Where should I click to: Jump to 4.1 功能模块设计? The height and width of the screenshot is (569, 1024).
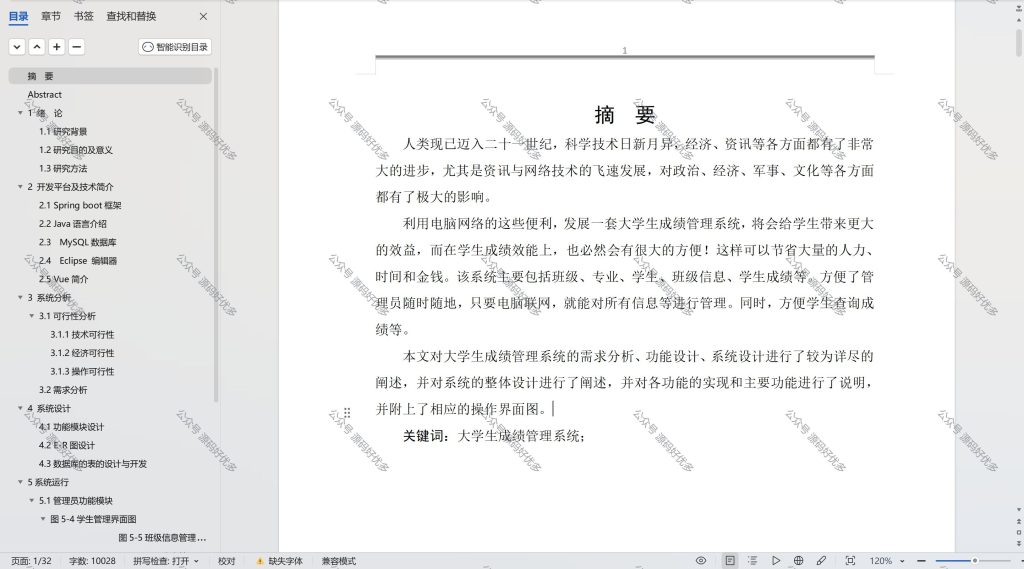click(71, 427)
